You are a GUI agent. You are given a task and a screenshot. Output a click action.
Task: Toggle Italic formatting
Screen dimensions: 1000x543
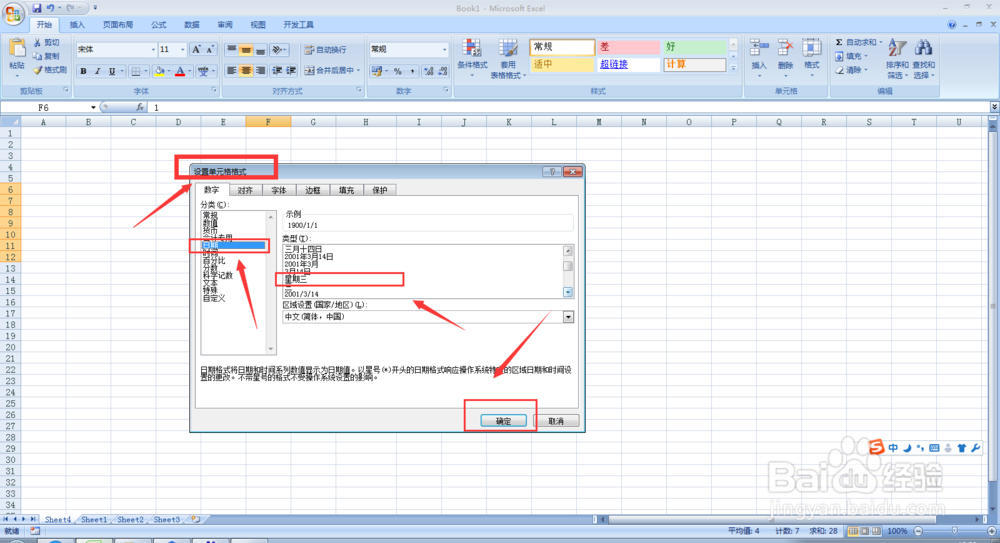coord(98,71)
